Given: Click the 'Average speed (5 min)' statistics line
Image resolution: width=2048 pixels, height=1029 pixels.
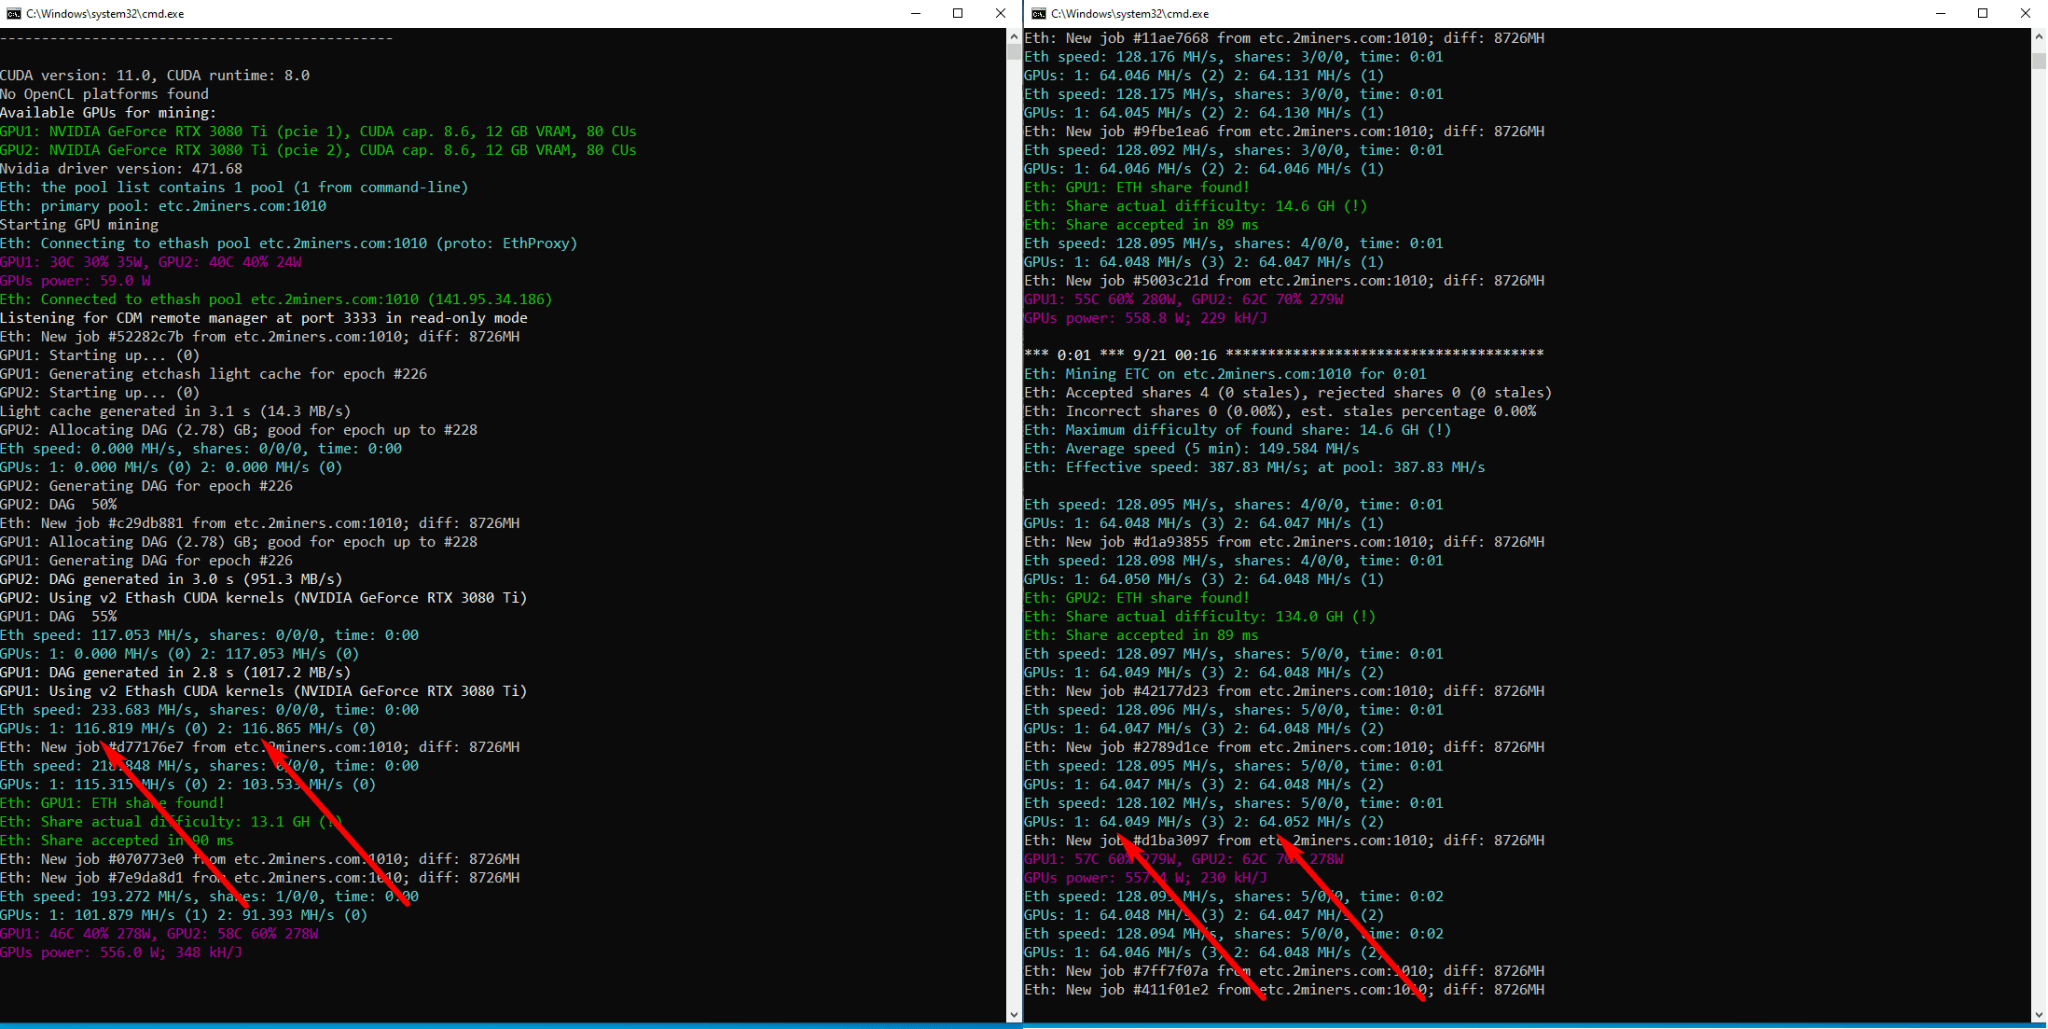Looking at the screenshot, I should 1190,448.
